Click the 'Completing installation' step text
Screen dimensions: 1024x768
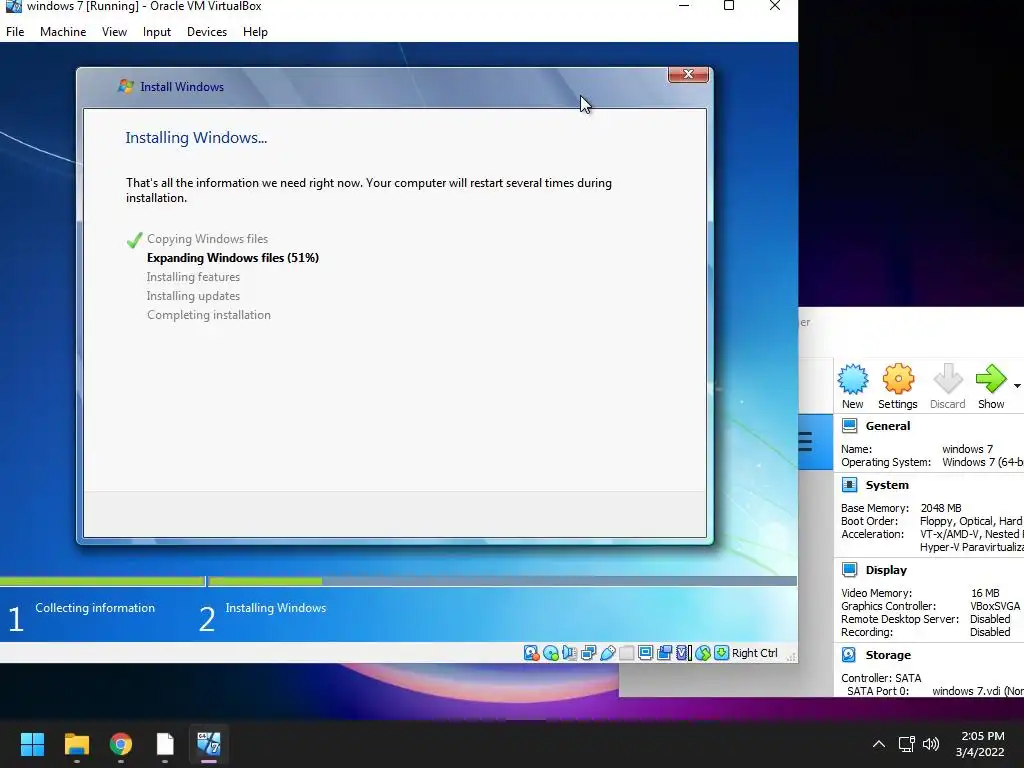pos(209,314)
